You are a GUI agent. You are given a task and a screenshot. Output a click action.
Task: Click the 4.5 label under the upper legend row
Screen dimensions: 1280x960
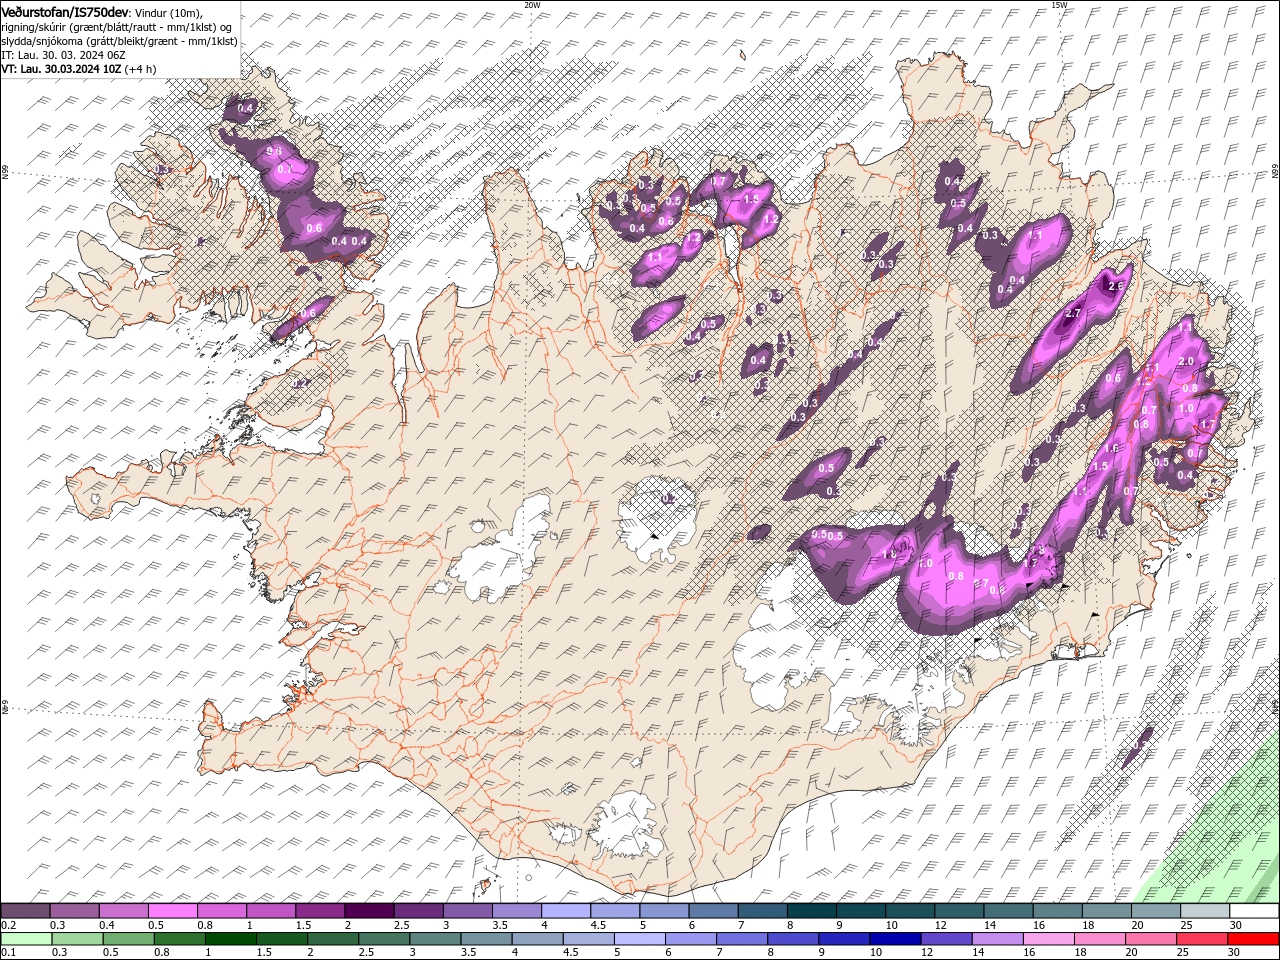(598, 925)
